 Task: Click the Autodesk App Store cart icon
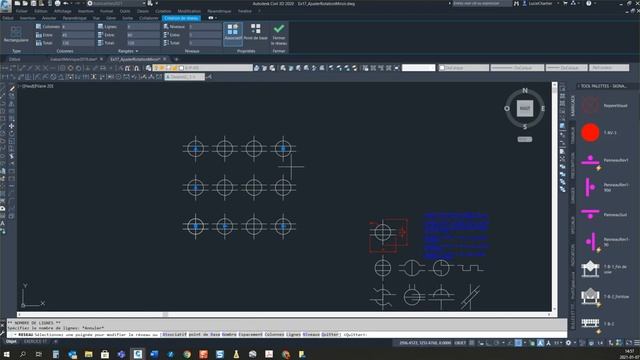click(565, 3)
